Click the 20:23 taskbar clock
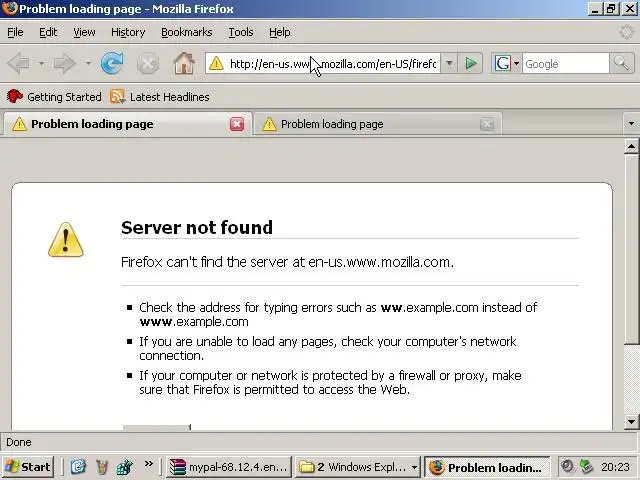The image size is (640, 480). click(615, 467)
